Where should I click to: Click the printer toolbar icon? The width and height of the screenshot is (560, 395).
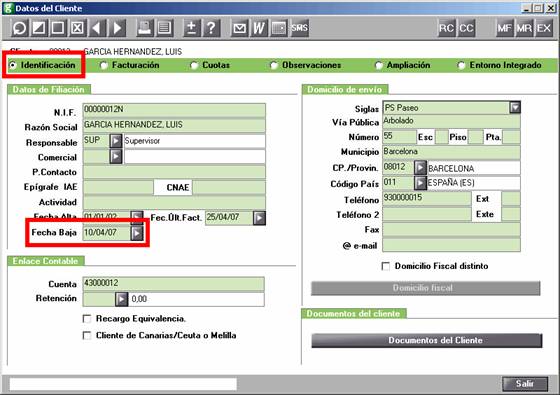coord(145,28)
